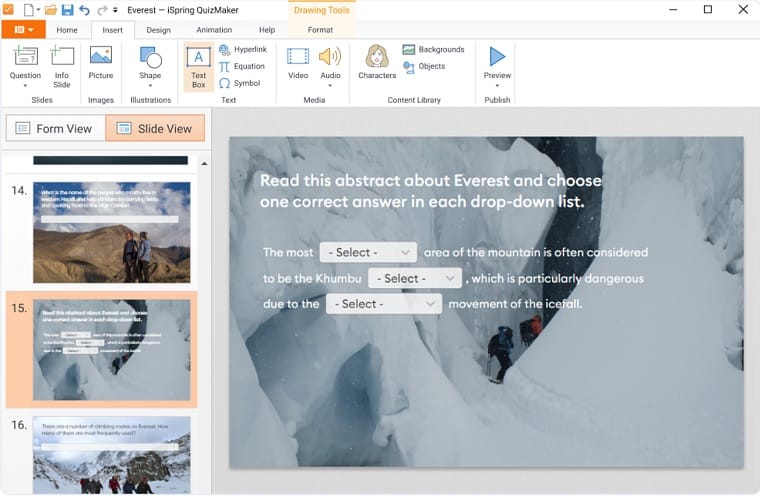Open the Animation tab
Image resolution: width=760 pixels, height=496 pixels.
[214, 30]
